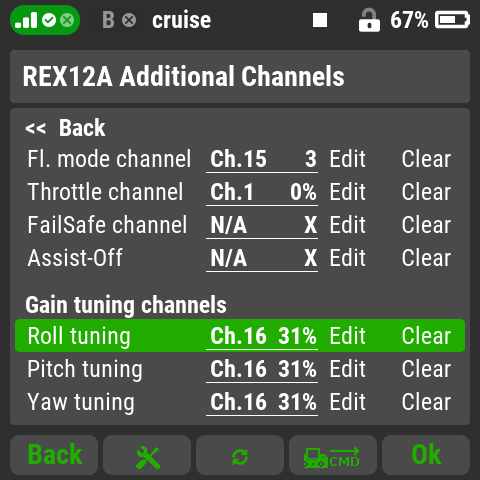
Task: Tap the green refresh arrows icon
Action: point(240,455)
